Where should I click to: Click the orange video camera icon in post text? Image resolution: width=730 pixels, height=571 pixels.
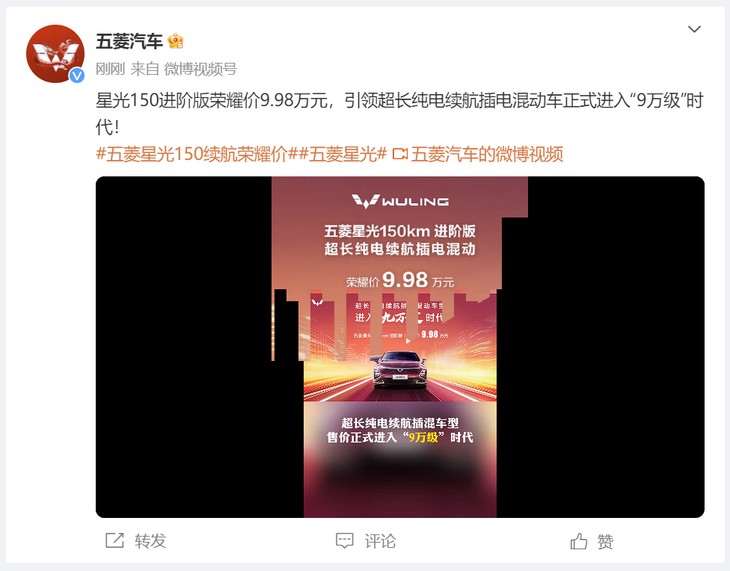400,154
